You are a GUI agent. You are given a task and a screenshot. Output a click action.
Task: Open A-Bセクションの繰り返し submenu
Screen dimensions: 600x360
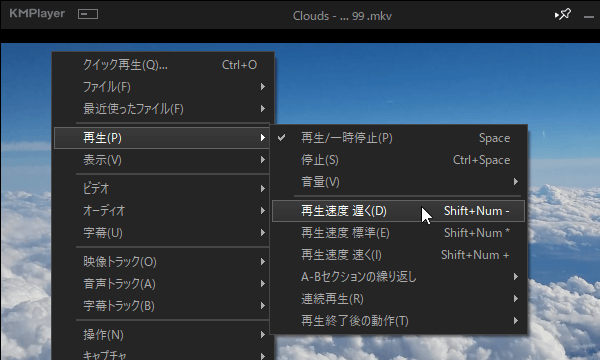(398, 277)
